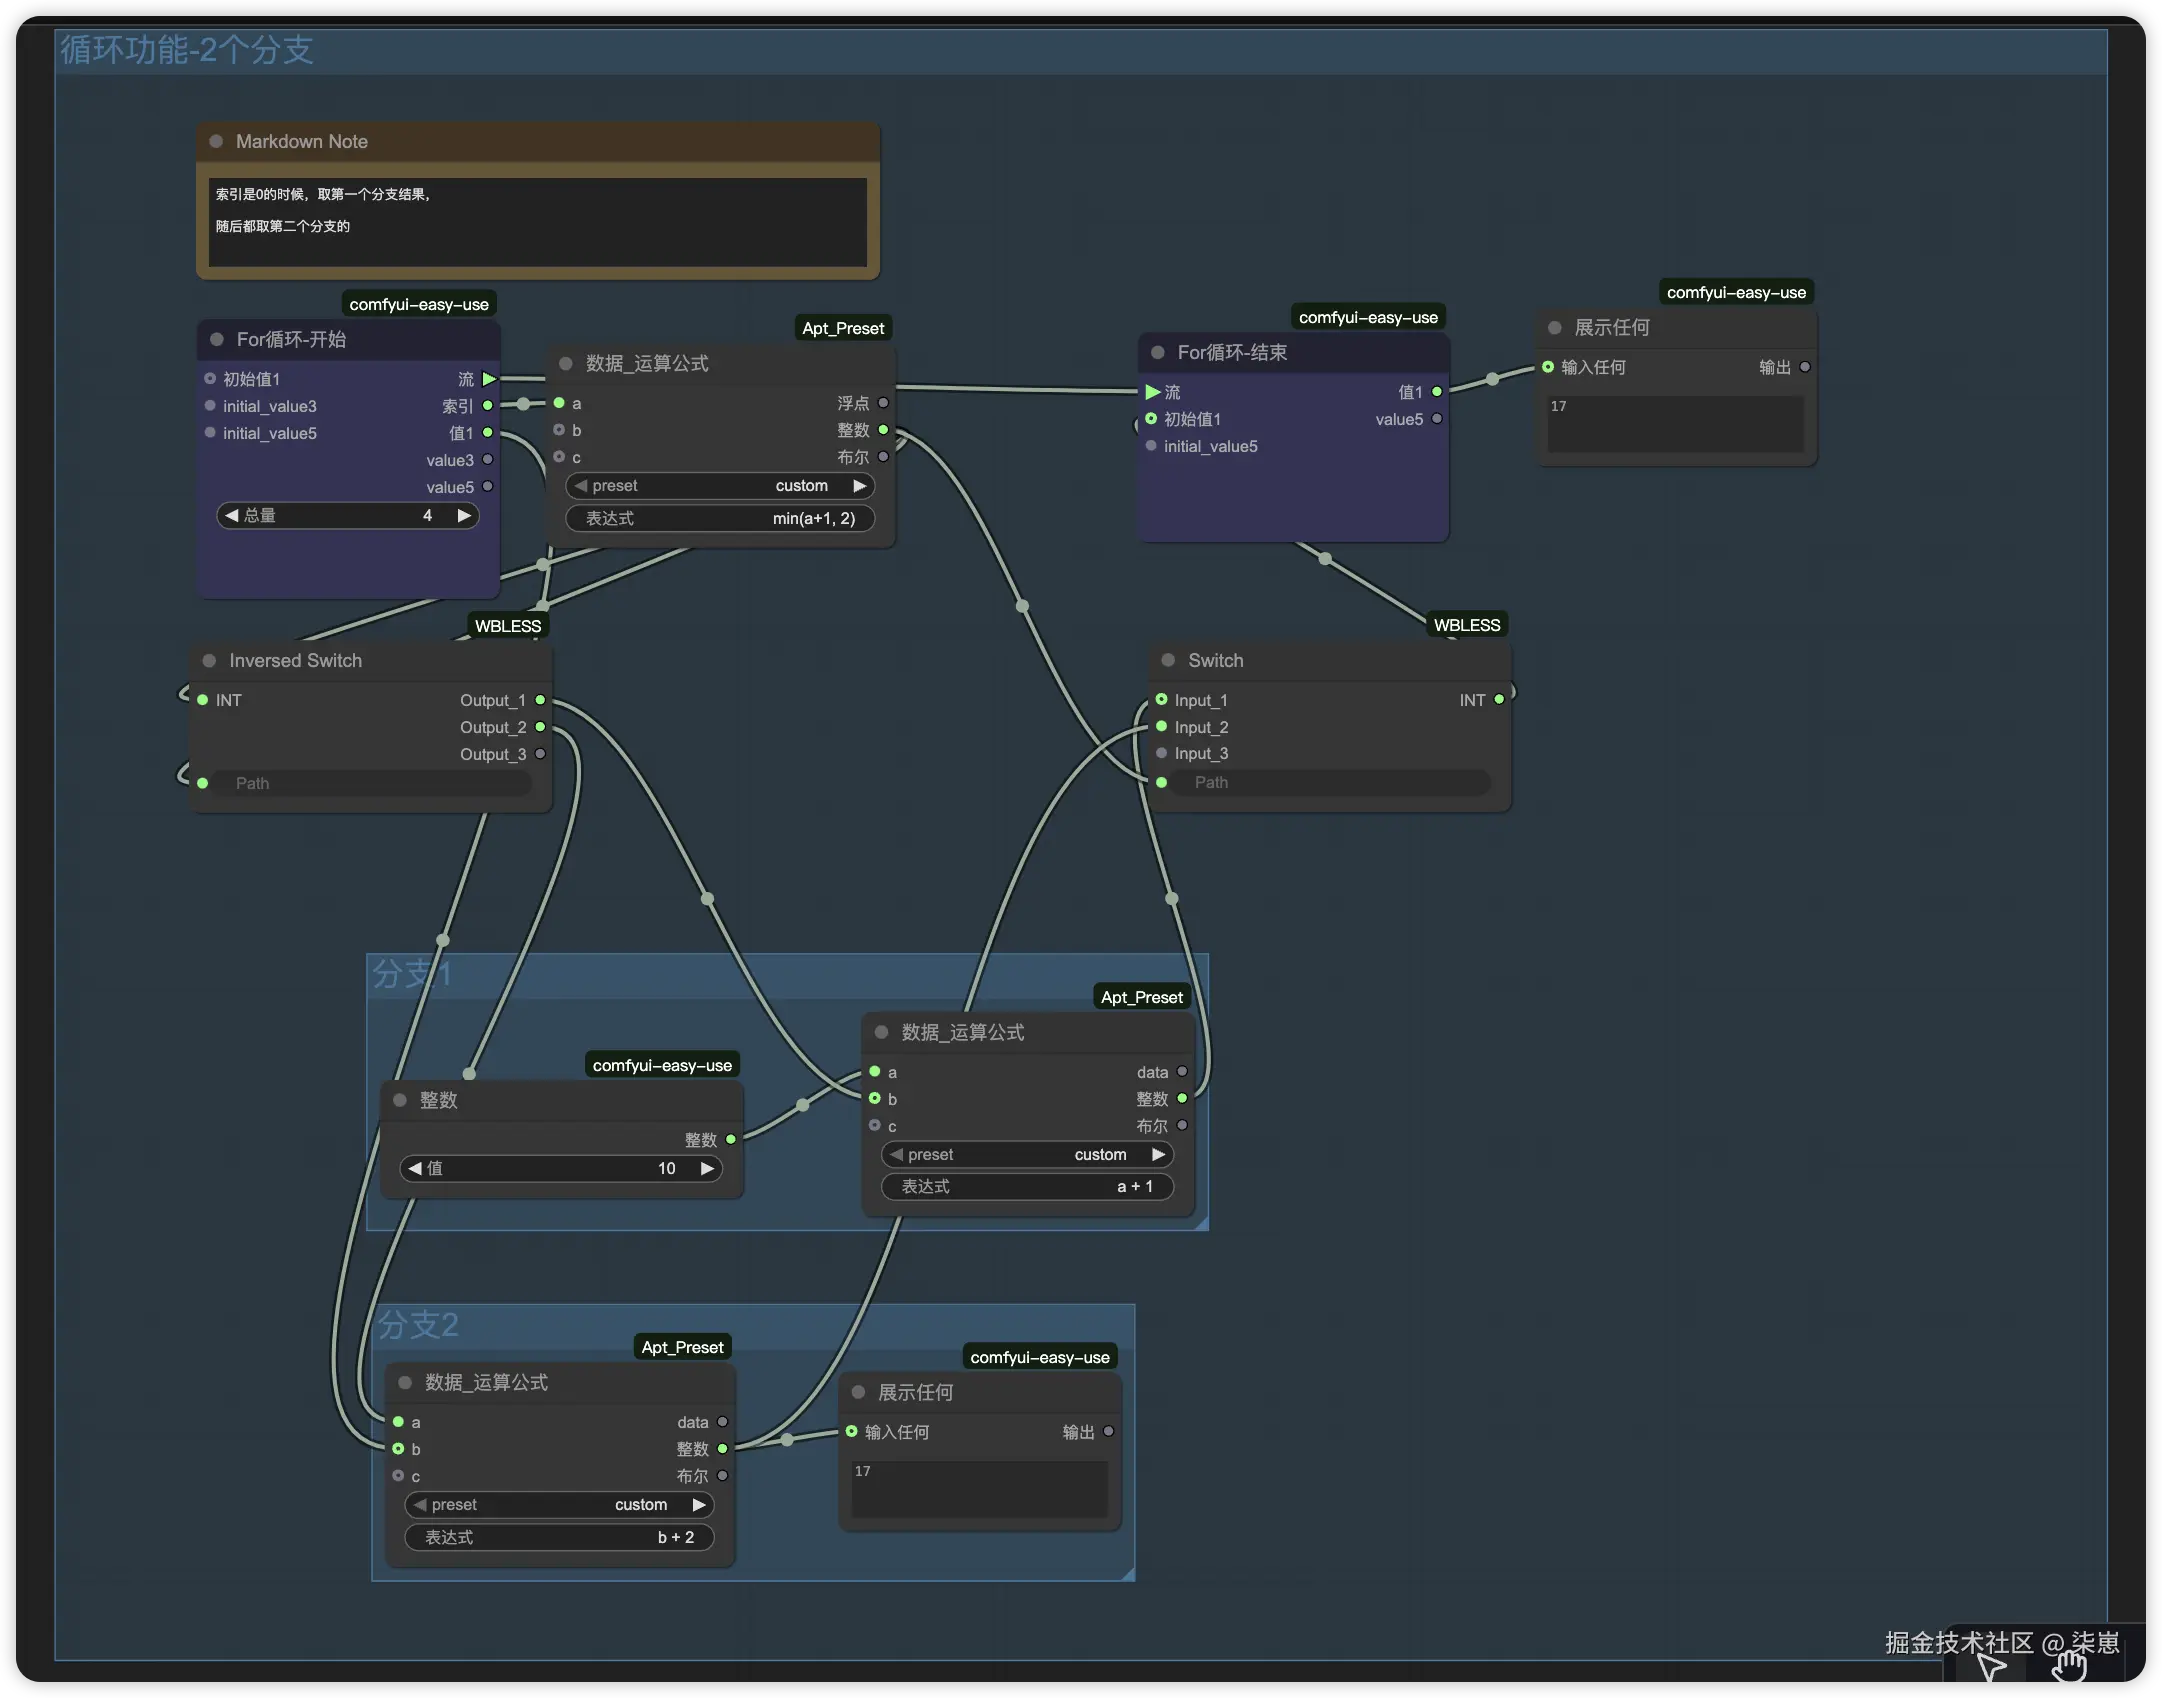Screen dimensions: 2162x1698
Task: Collapse the For循环-开始 node with its title dot
Action: pos(217,340)
